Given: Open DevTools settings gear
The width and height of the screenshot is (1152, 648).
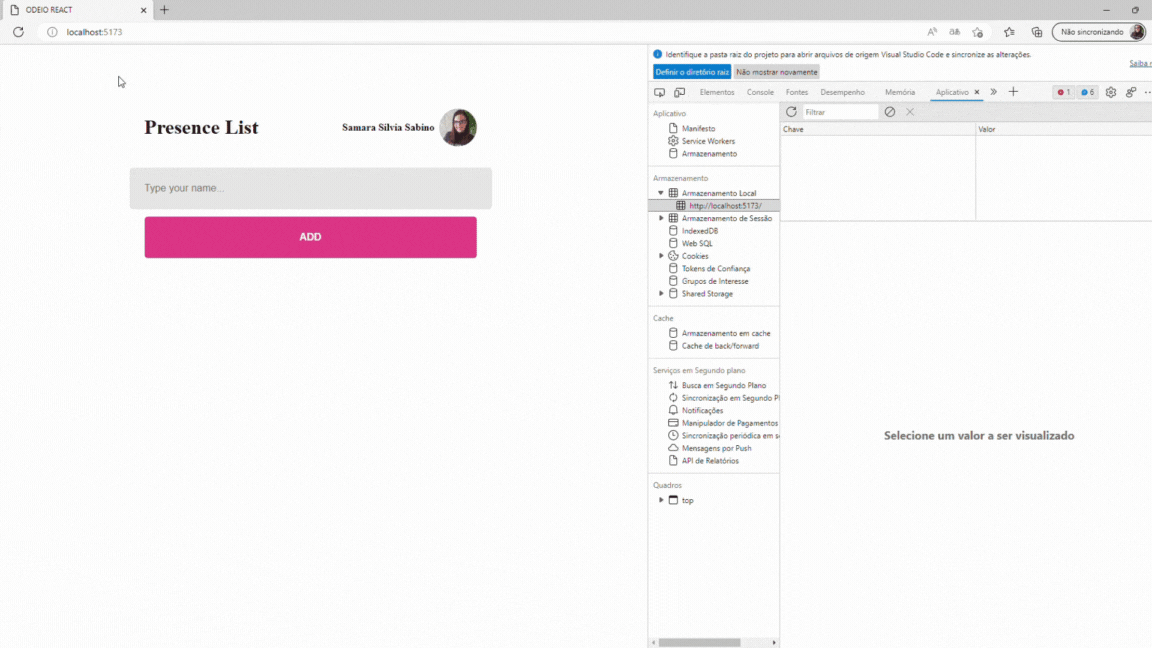Looking at the screenshot, I should pos(1110,91).
